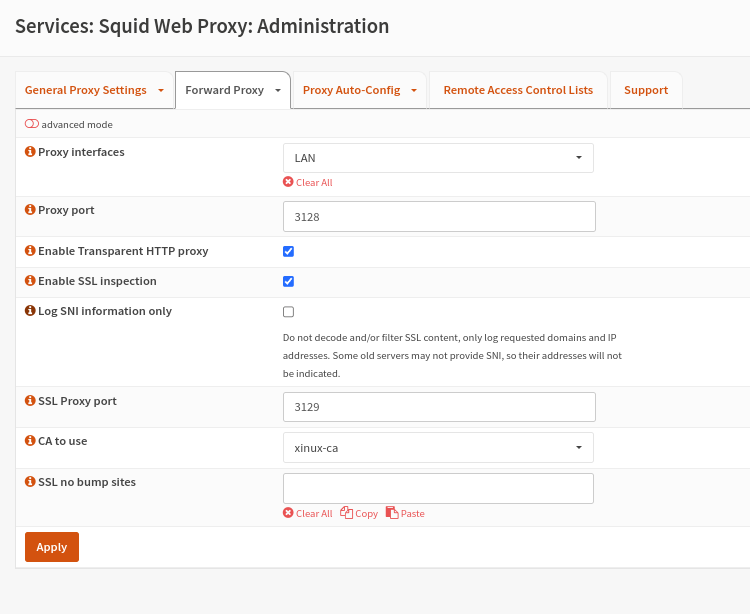Click Clear All under SSL no bump sites
Viewport: 750px width, 614px height.
(308, 513)
